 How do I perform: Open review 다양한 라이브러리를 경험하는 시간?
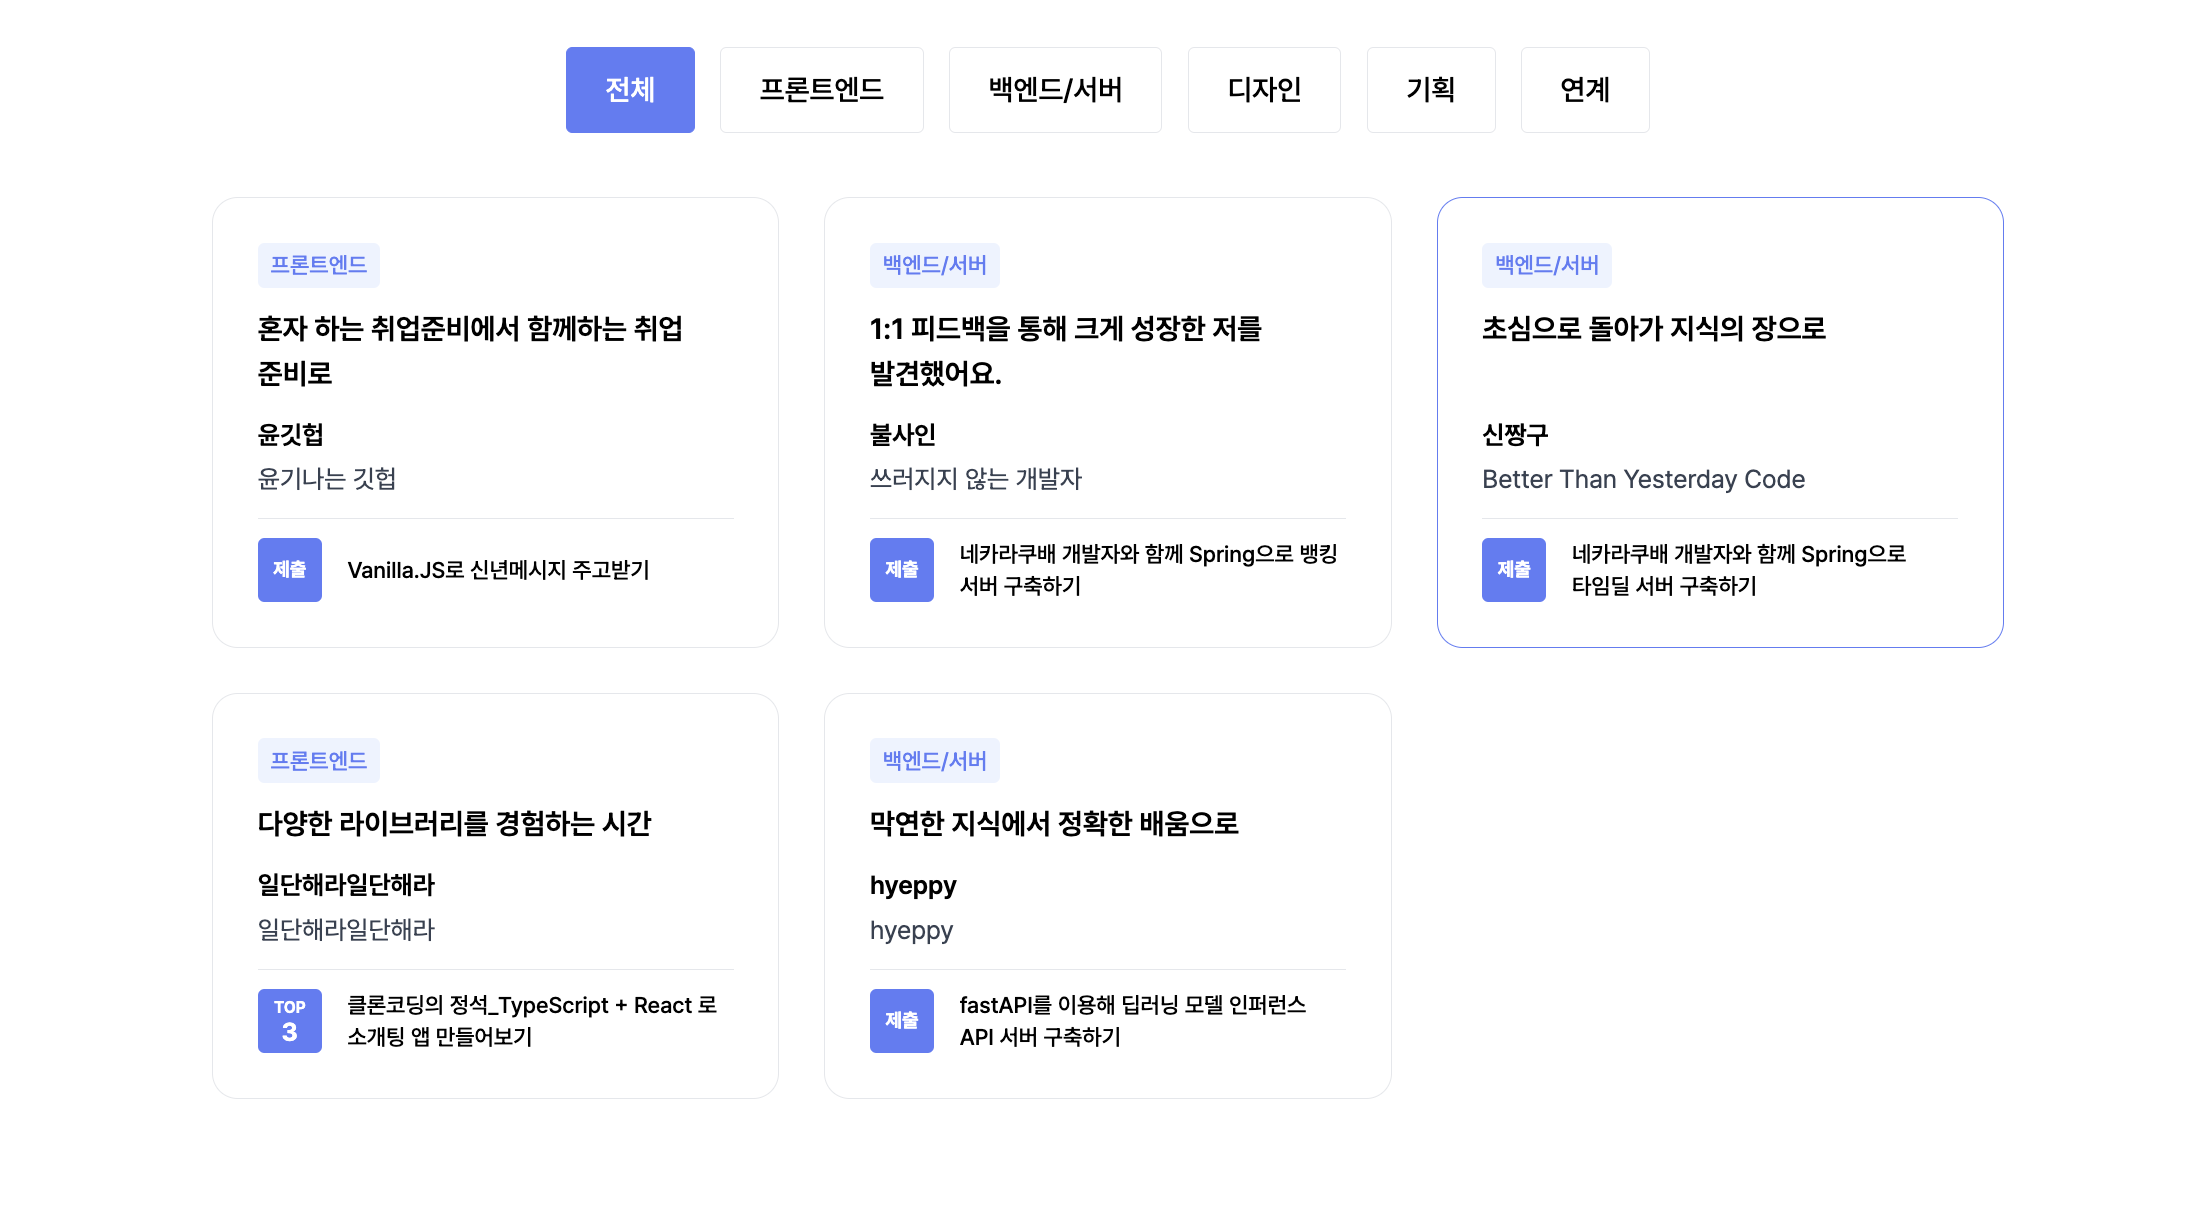click(x=455, y=824)
